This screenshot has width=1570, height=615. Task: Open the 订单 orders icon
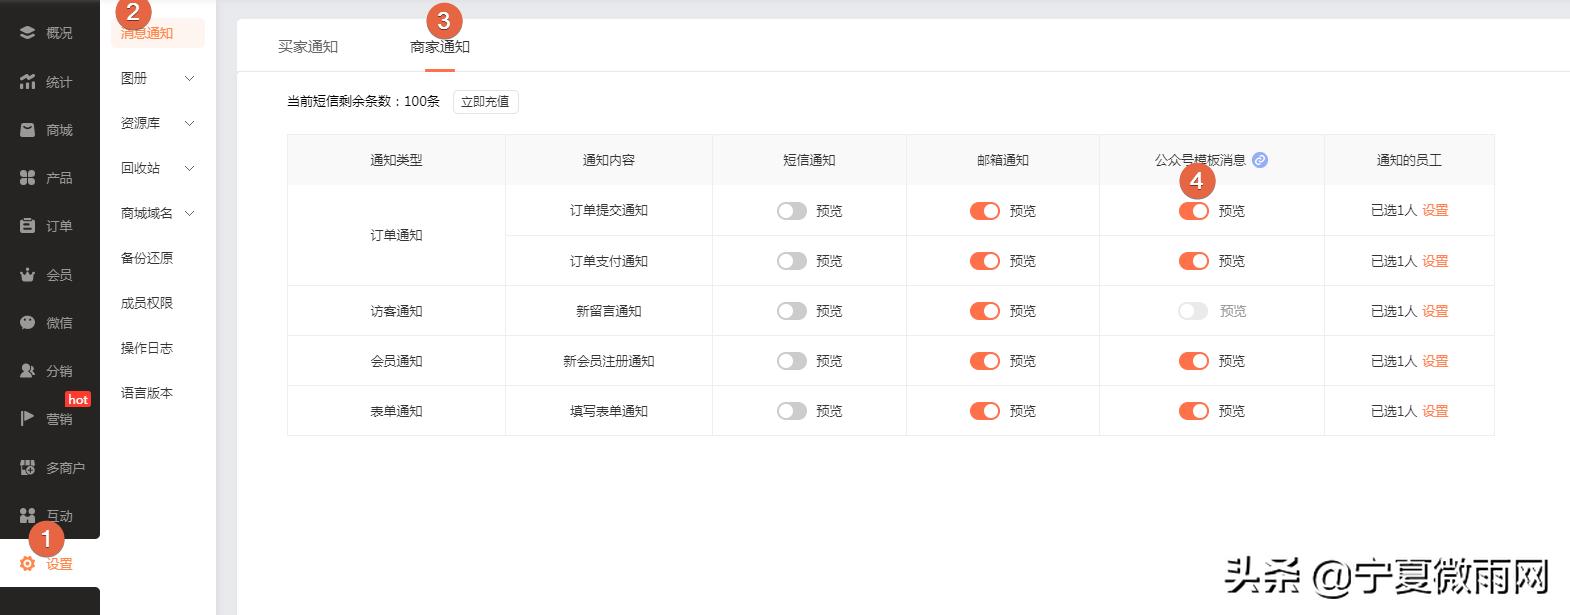(x=28, y=226)
